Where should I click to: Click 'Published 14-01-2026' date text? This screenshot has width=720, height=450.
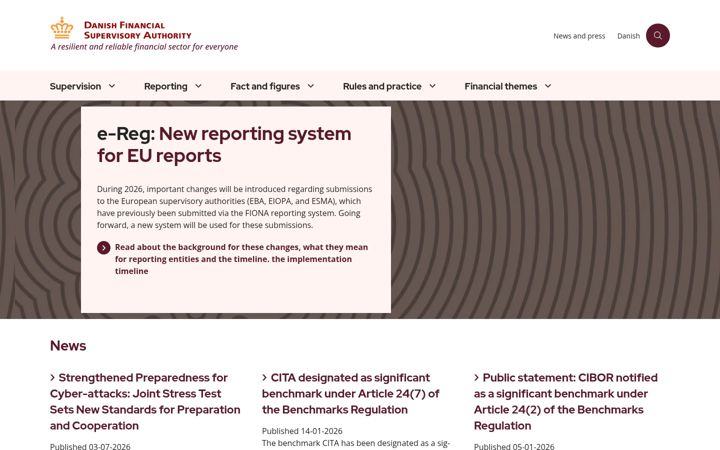tap(302, 431)
